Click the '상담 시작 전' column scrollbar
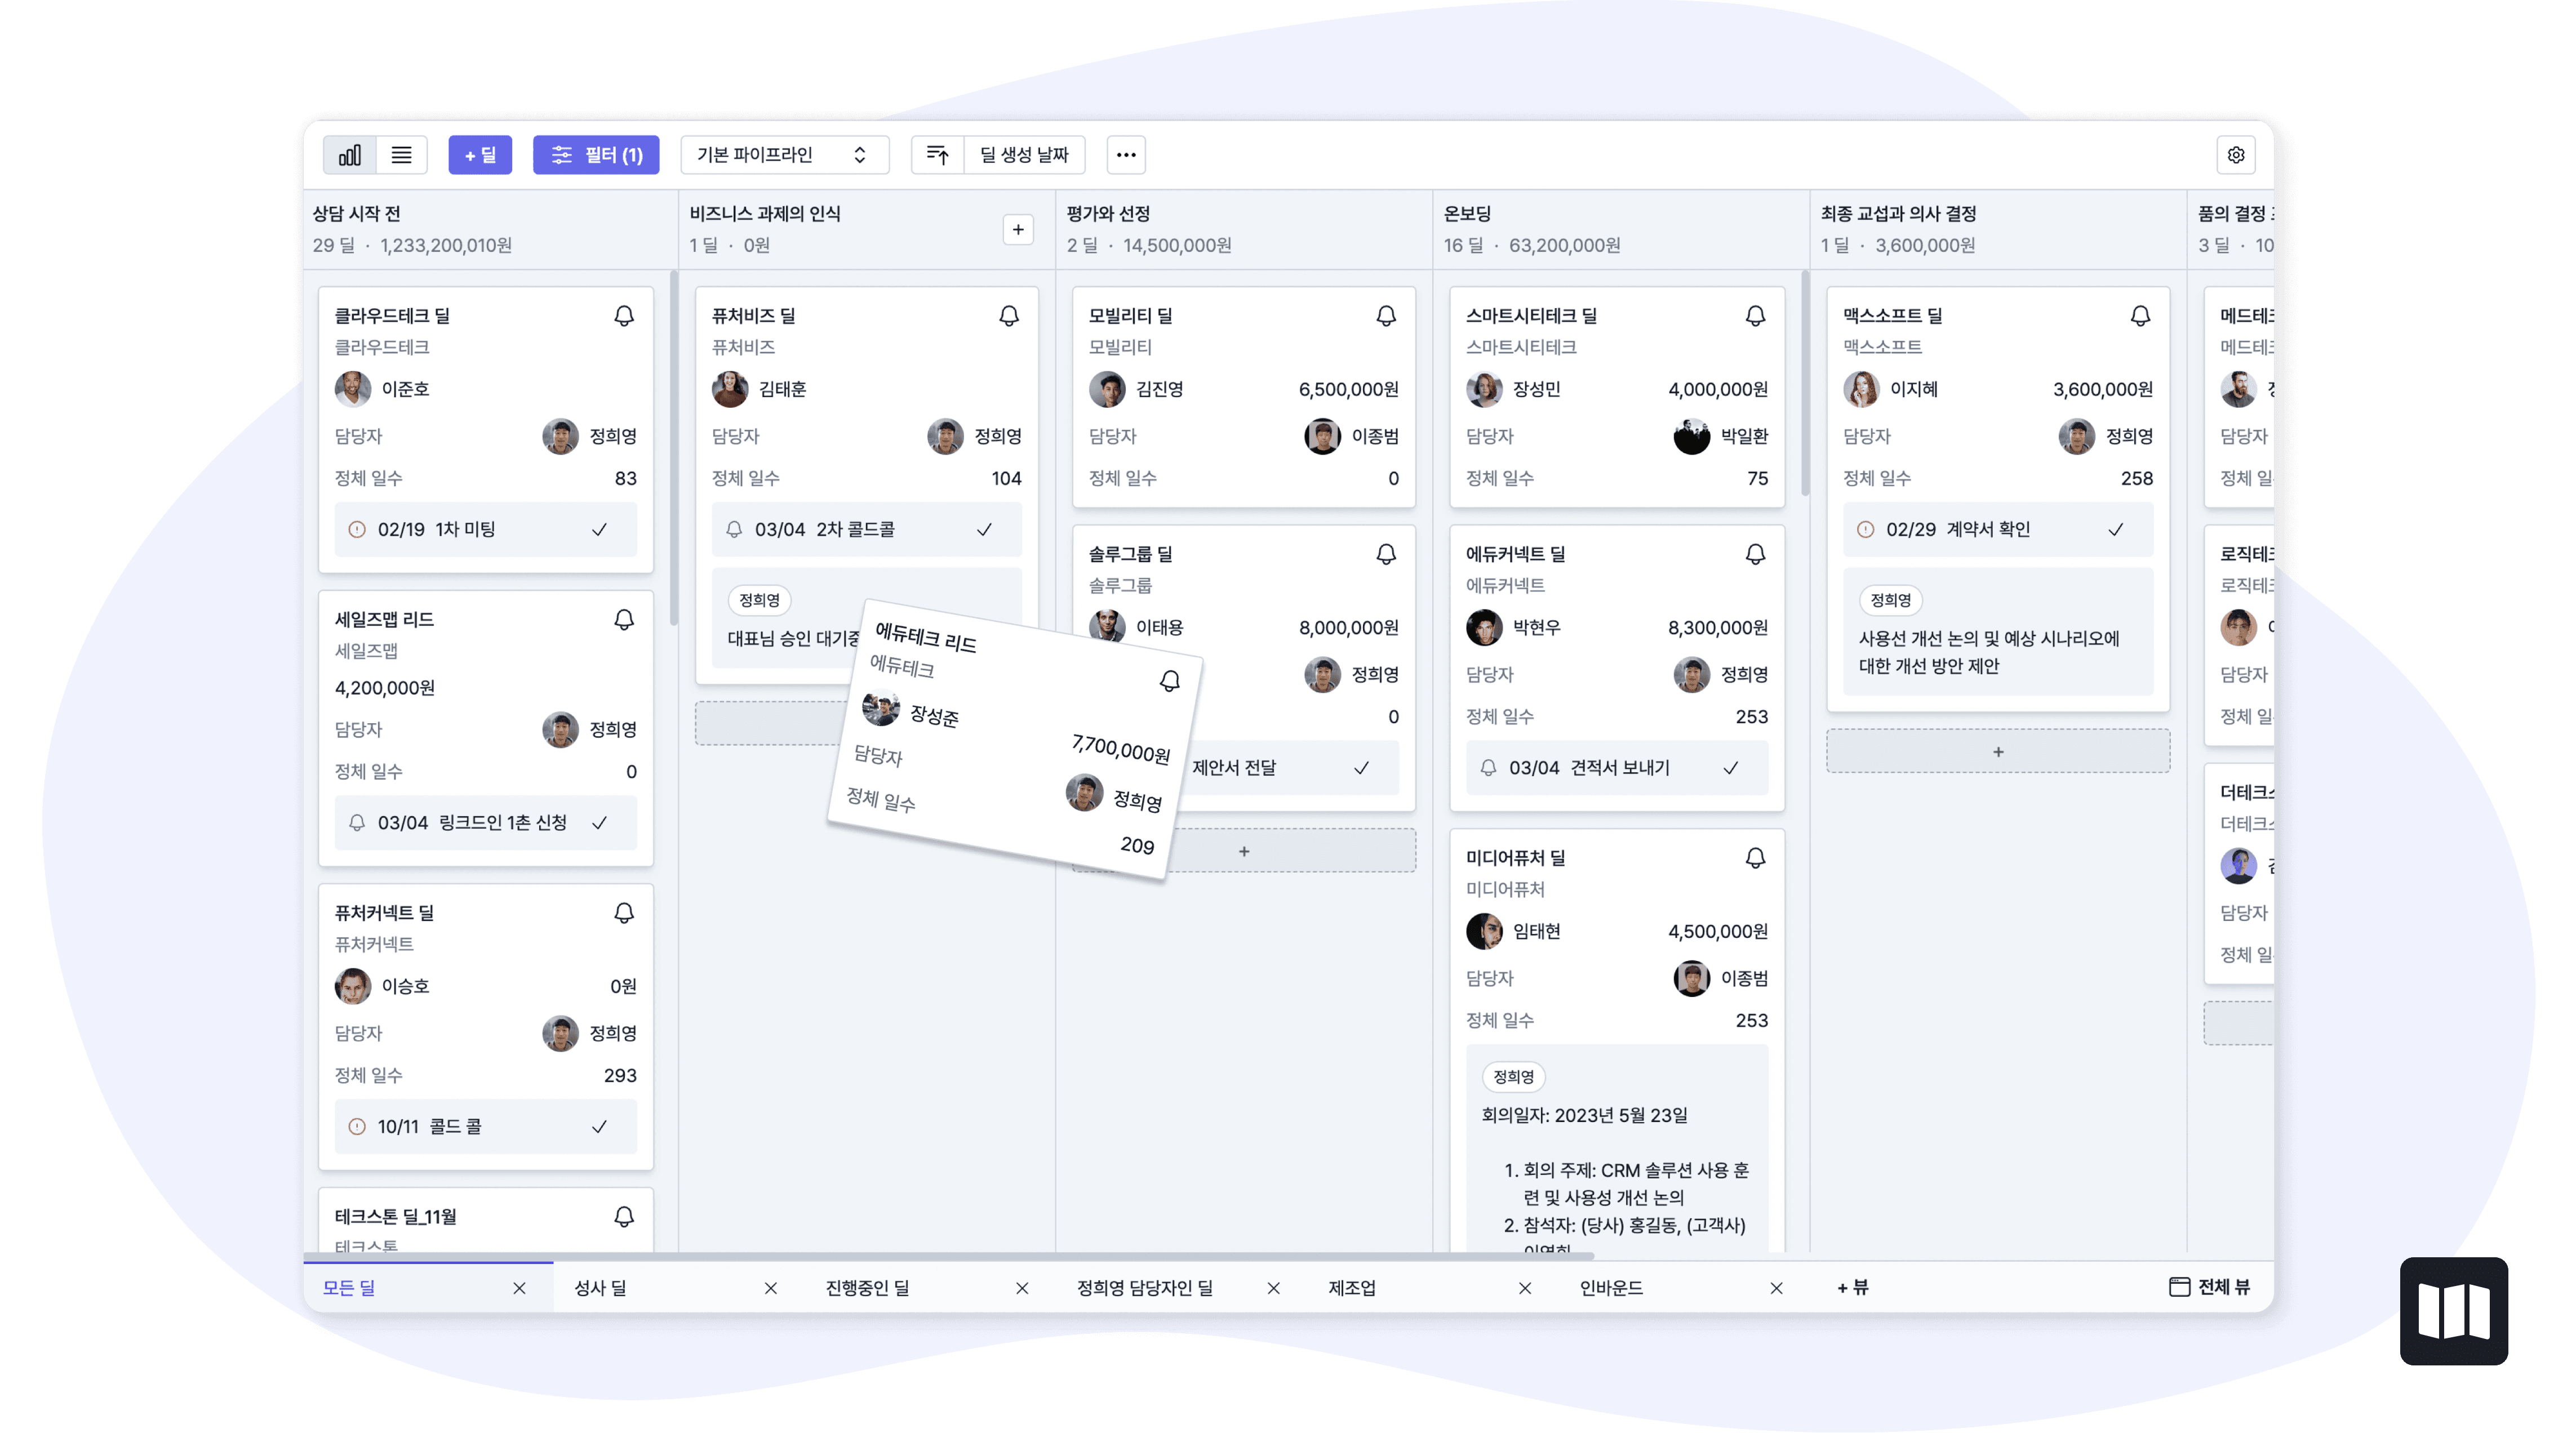This screenshot has width=2576, height=1433. [674, 448]
